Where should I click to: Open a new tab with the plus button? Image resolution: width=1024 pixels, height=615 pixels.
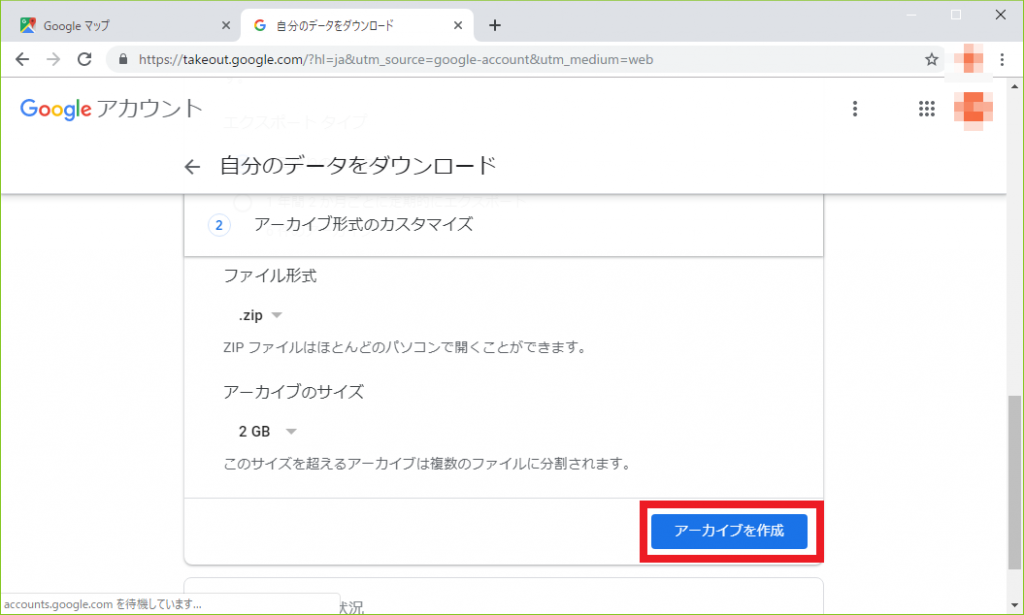494,25
